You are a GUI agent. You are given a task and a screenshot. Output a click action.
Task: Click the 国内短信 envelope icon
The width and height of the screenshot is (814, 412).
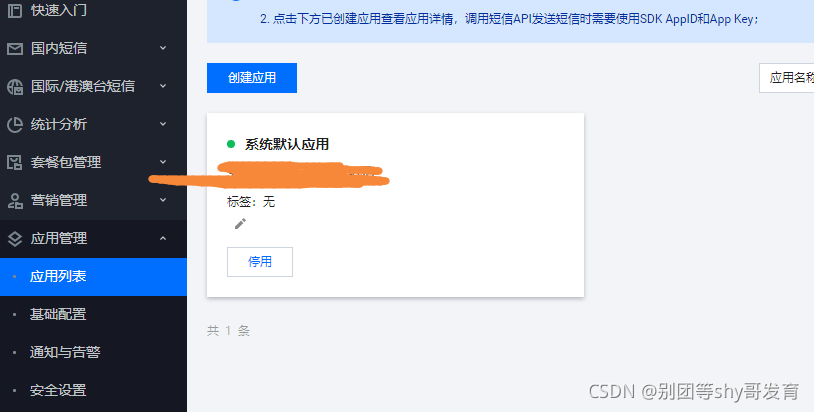point(15,48)
